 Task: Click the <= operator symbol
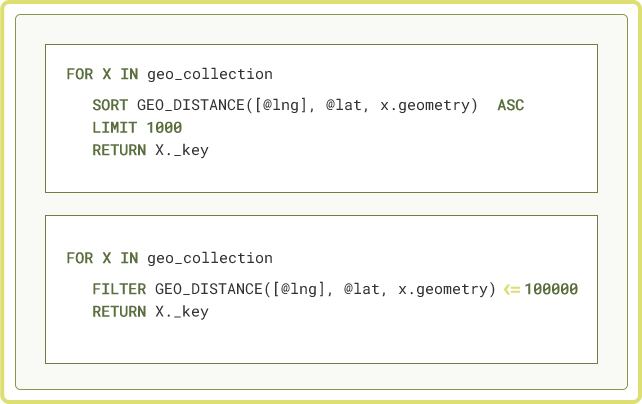[512, 289]
